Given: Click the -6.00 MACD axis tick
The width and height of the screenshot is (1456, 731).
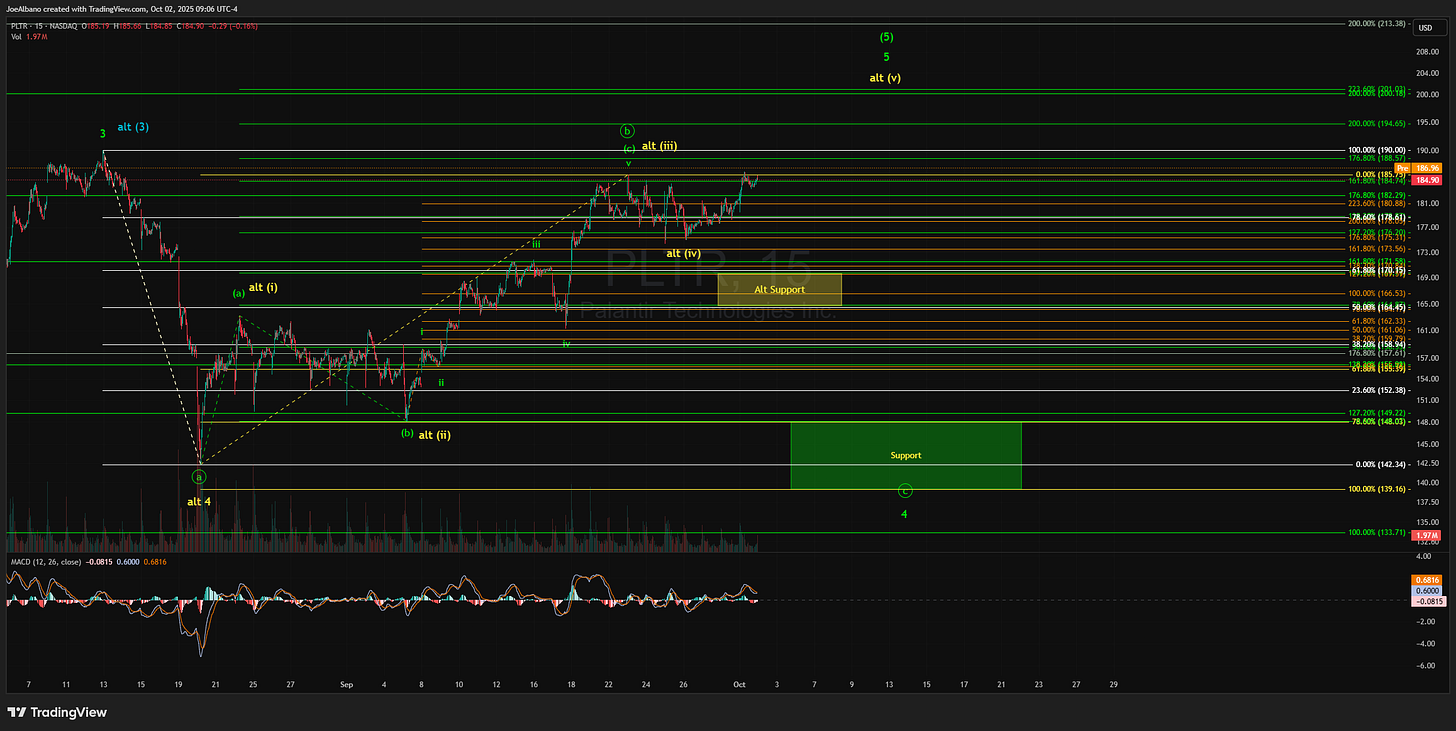Looking at the screenshot, I should pyautogui.click(x=1424, y=666).
